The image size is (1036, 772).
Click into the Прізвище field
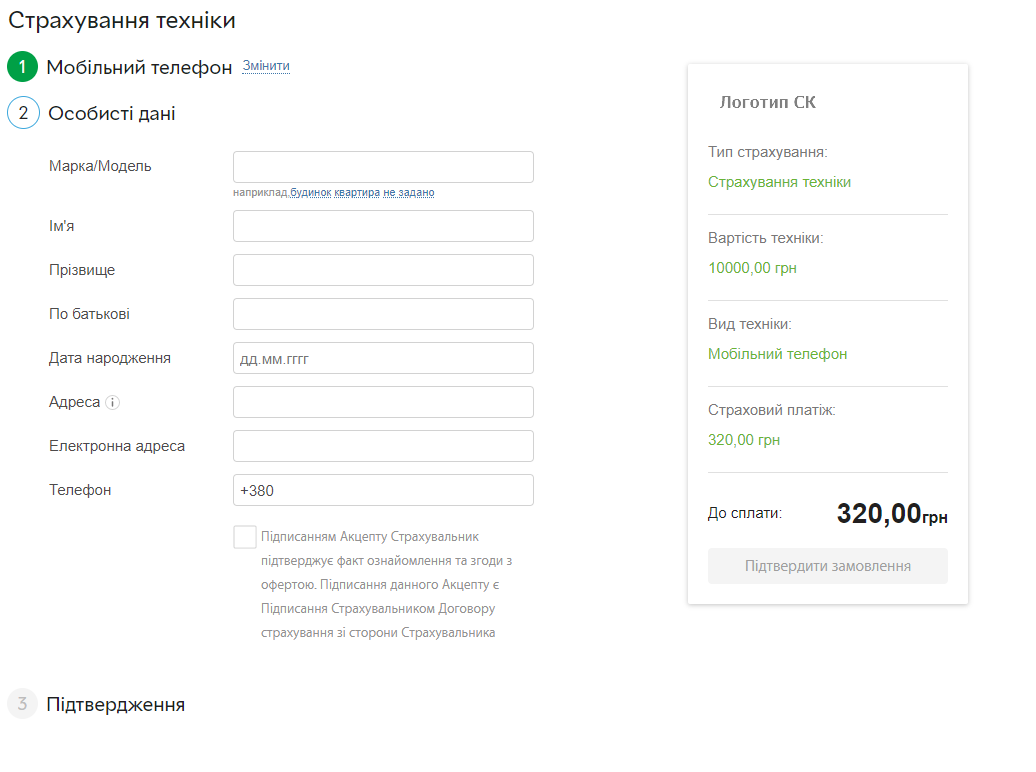[383, 270]
